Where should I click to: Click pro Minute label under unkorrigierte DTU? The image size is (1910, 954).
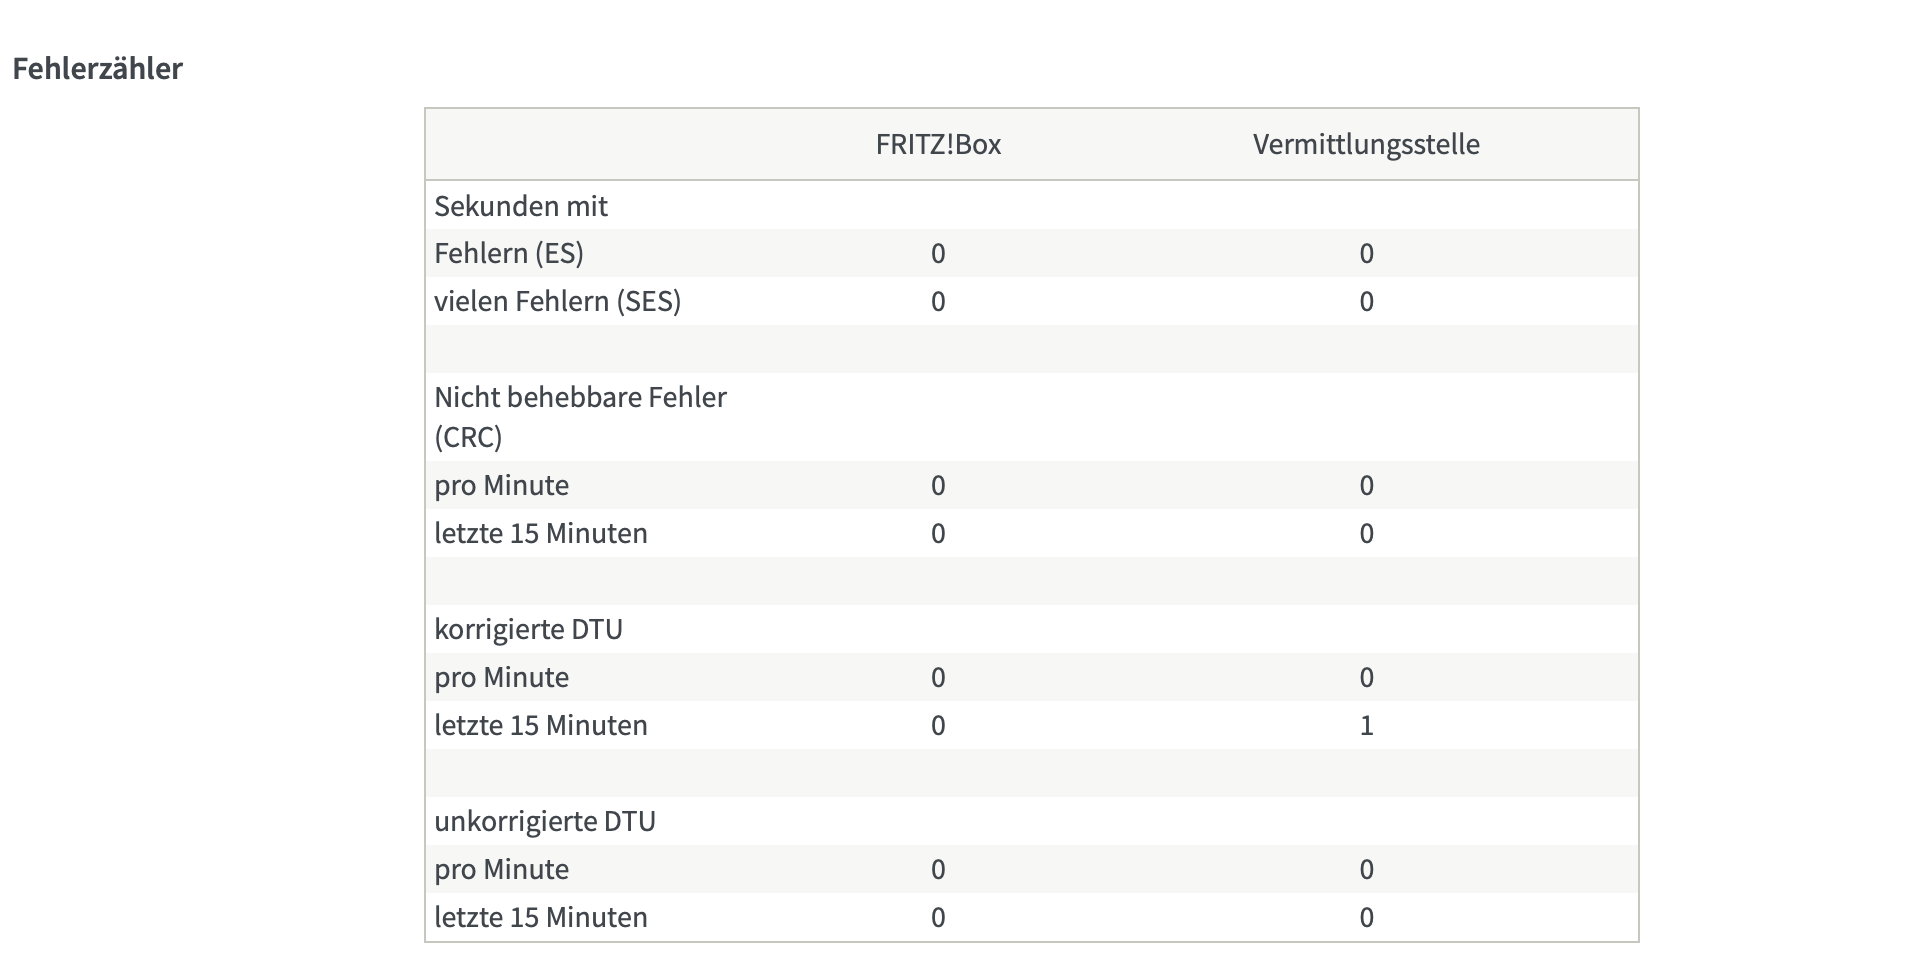pos(501,869)
